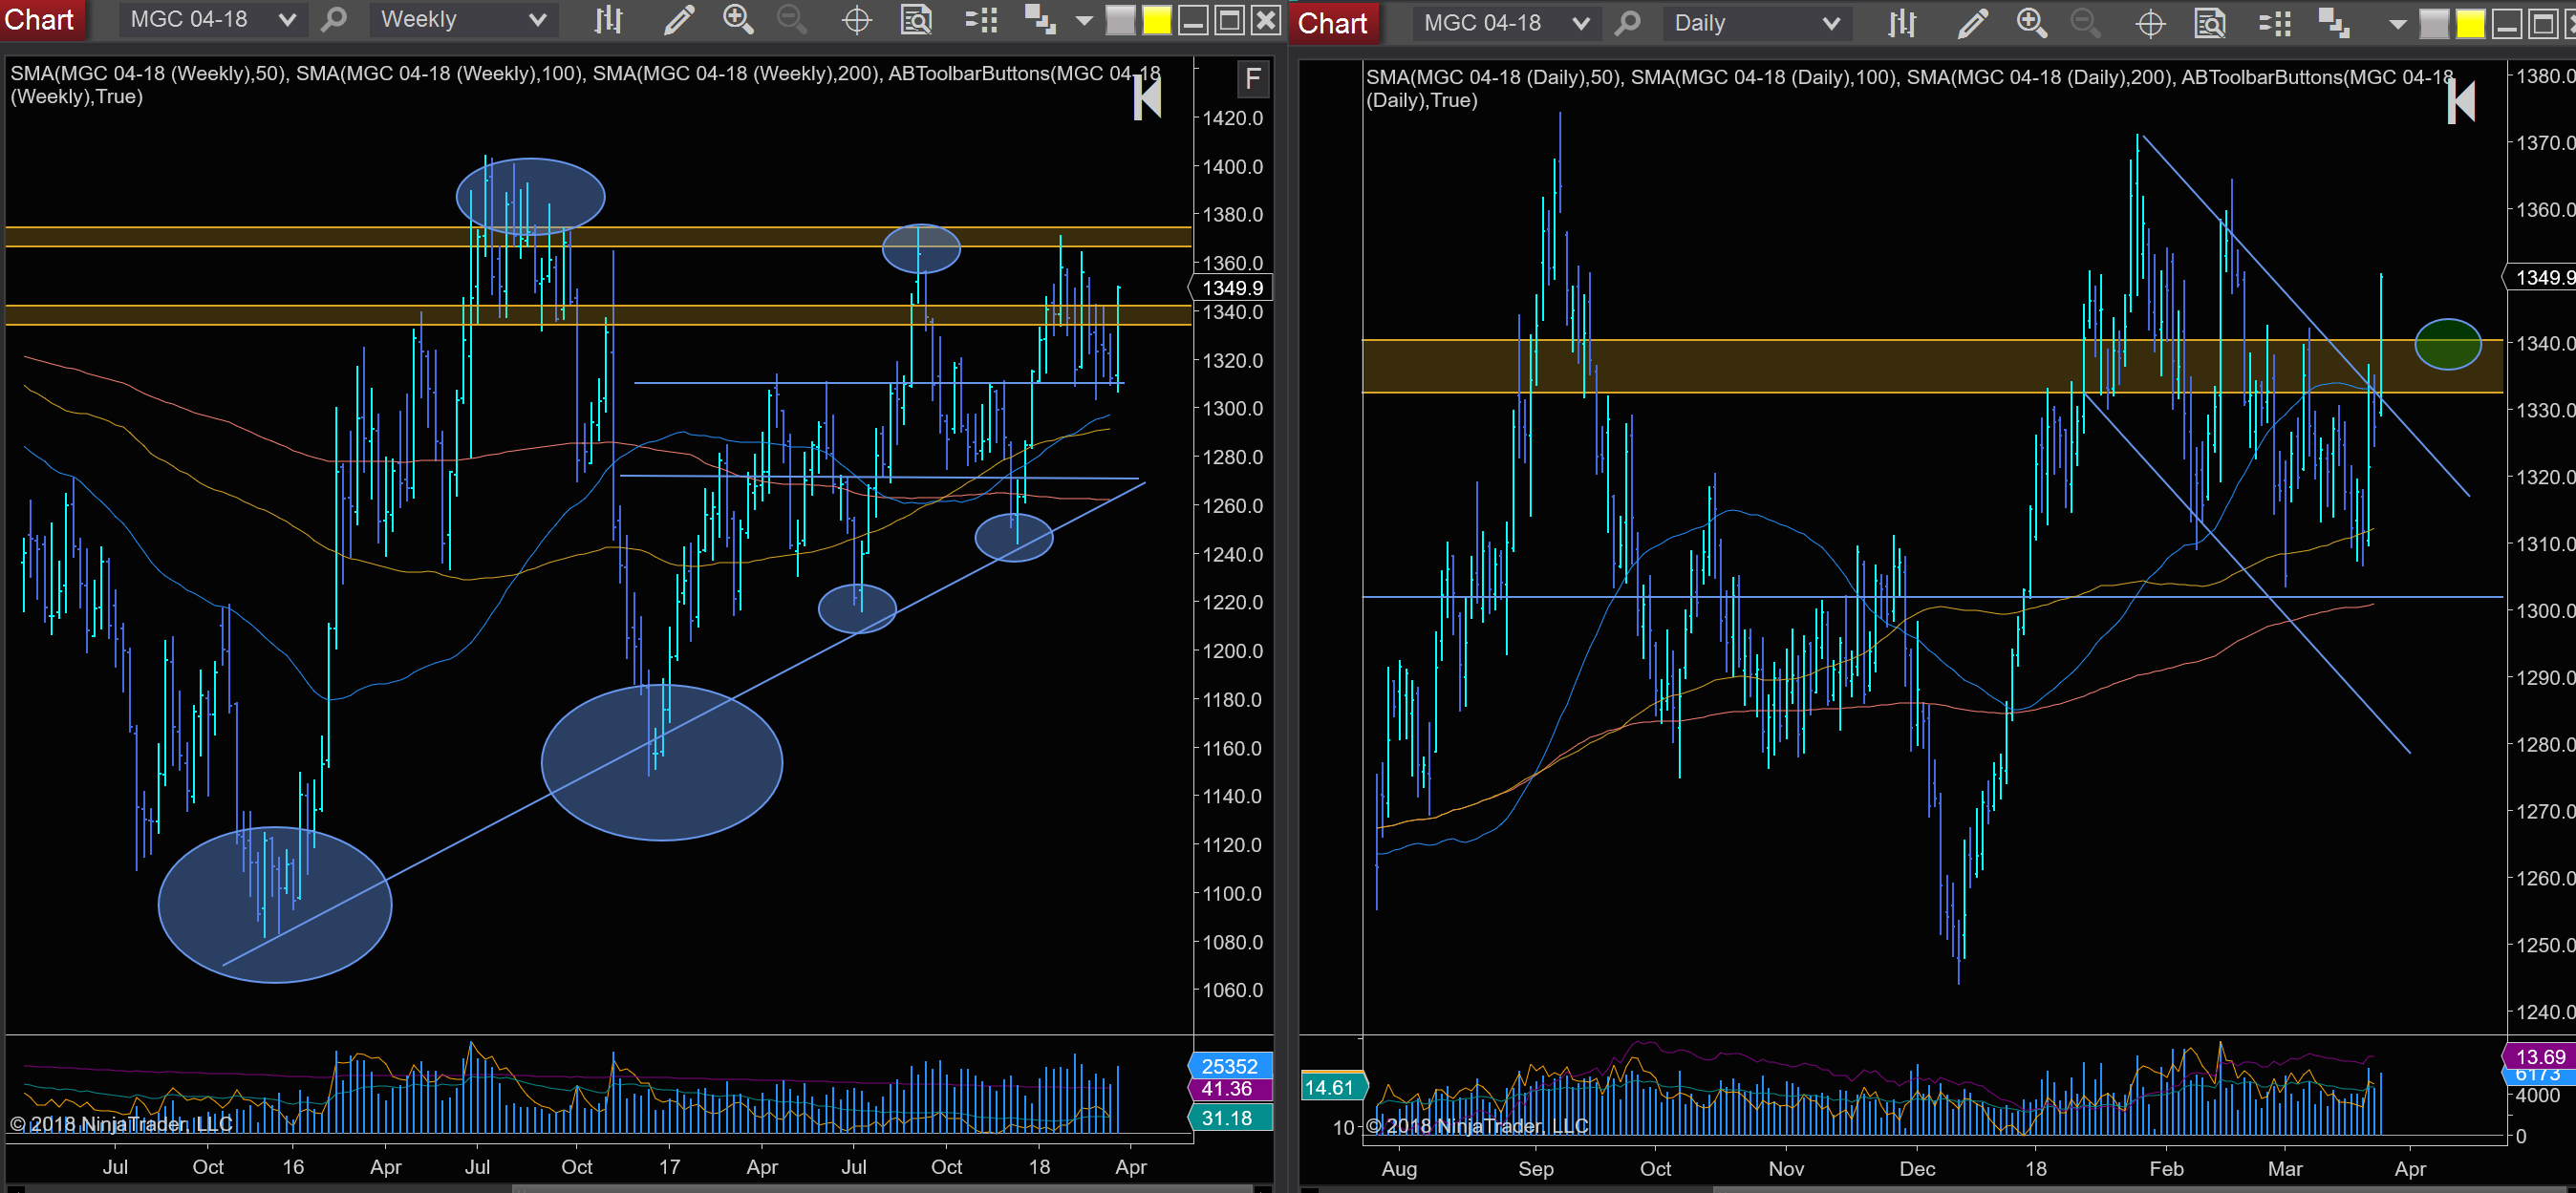Toggle crosshair cursor in Daily toolbar
2576x1193 pixels.
[2150, 24]
